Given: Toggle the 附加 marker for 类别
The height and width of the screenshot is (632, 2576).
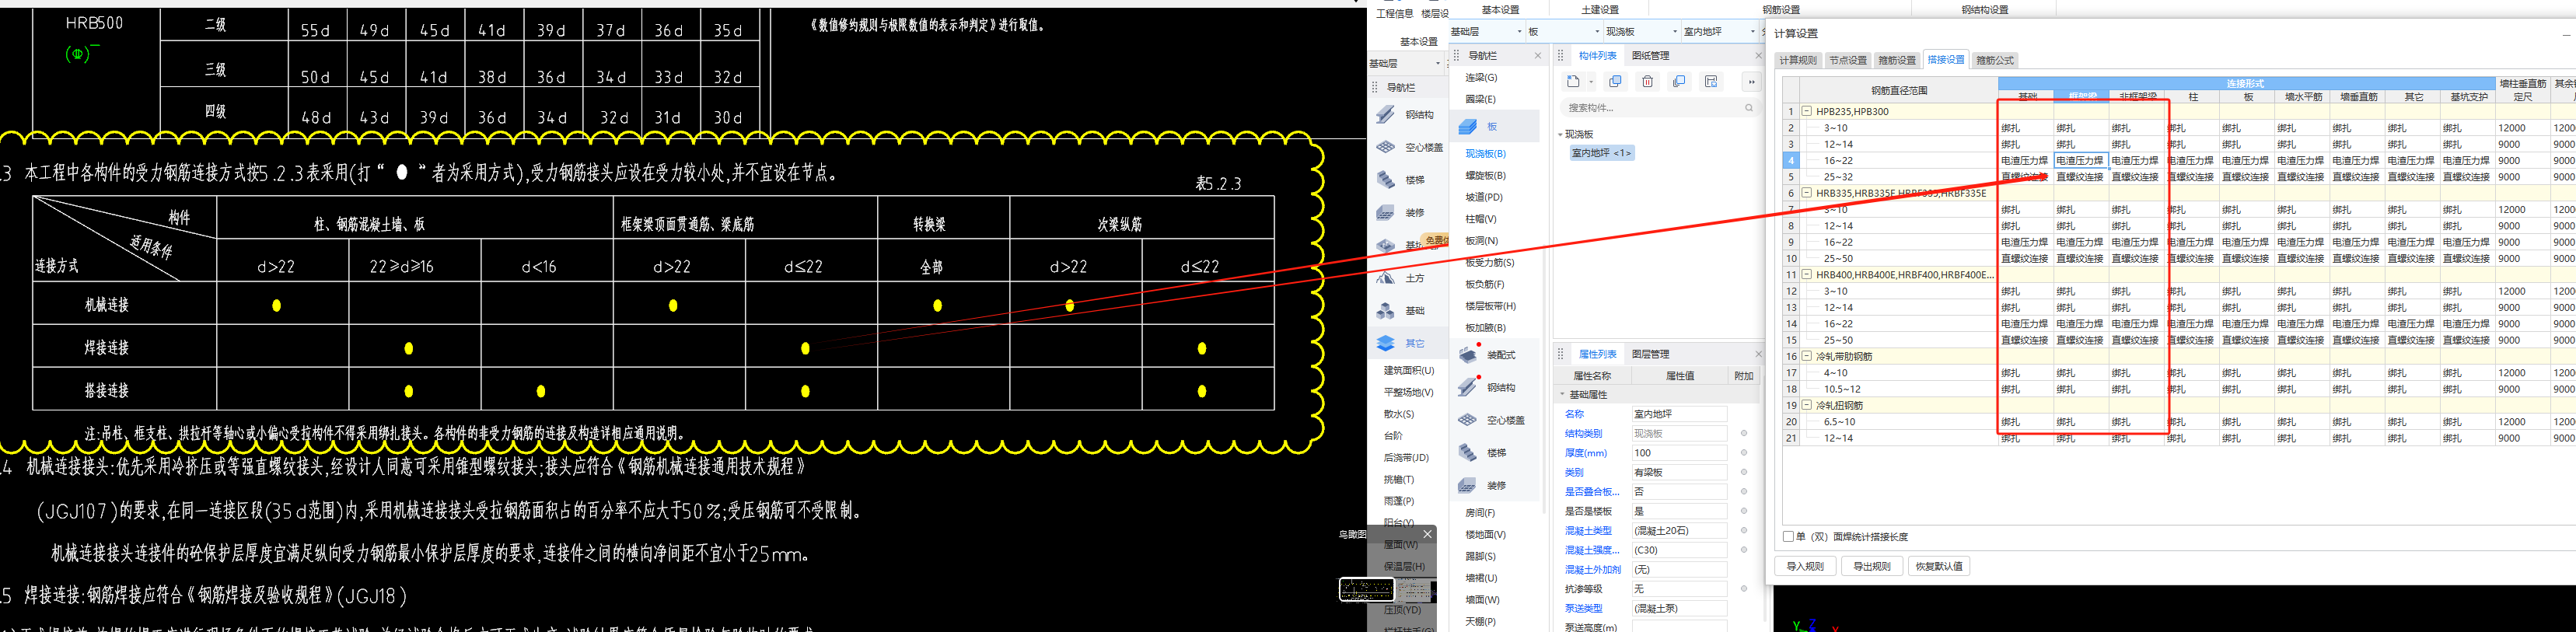Looking at the screenshot, I should coord(1744,472).
